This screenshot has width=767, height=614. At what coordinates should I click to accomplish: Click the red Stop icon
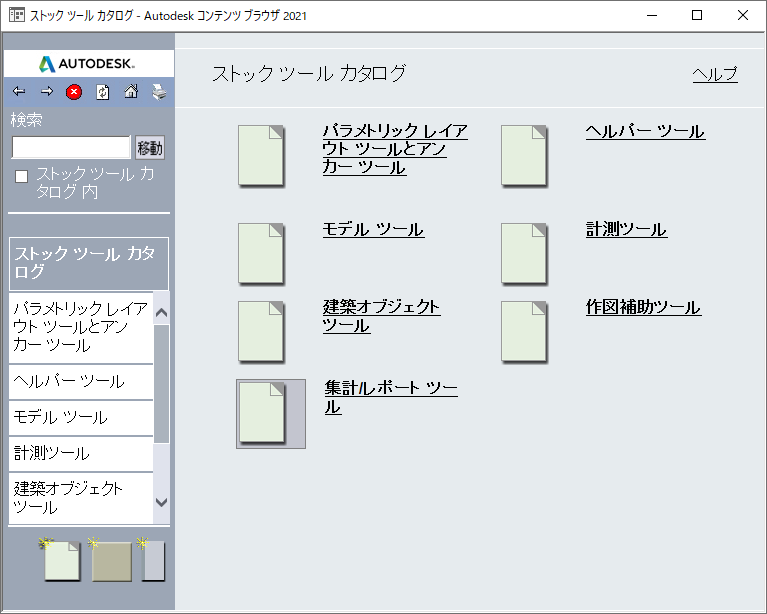[74, 91]
